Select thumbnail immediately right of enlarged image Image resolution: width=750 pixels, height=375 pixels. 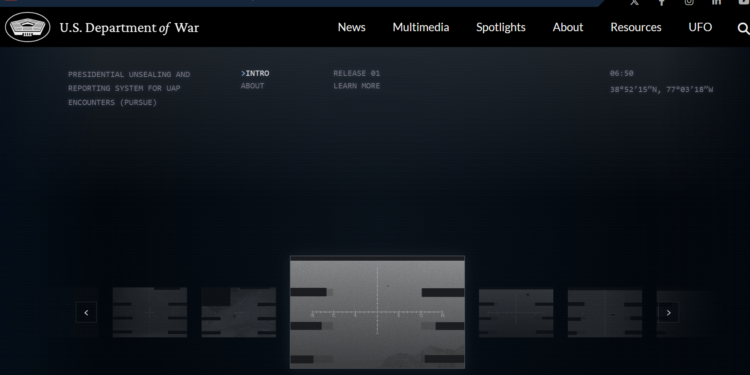[x=516, y=313]
